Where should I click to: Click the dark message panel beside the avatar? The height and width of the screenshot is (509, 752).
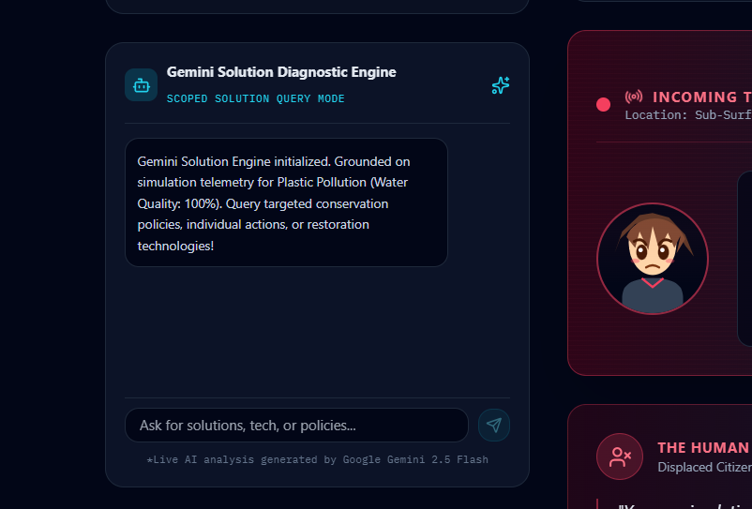click(745, 259)
